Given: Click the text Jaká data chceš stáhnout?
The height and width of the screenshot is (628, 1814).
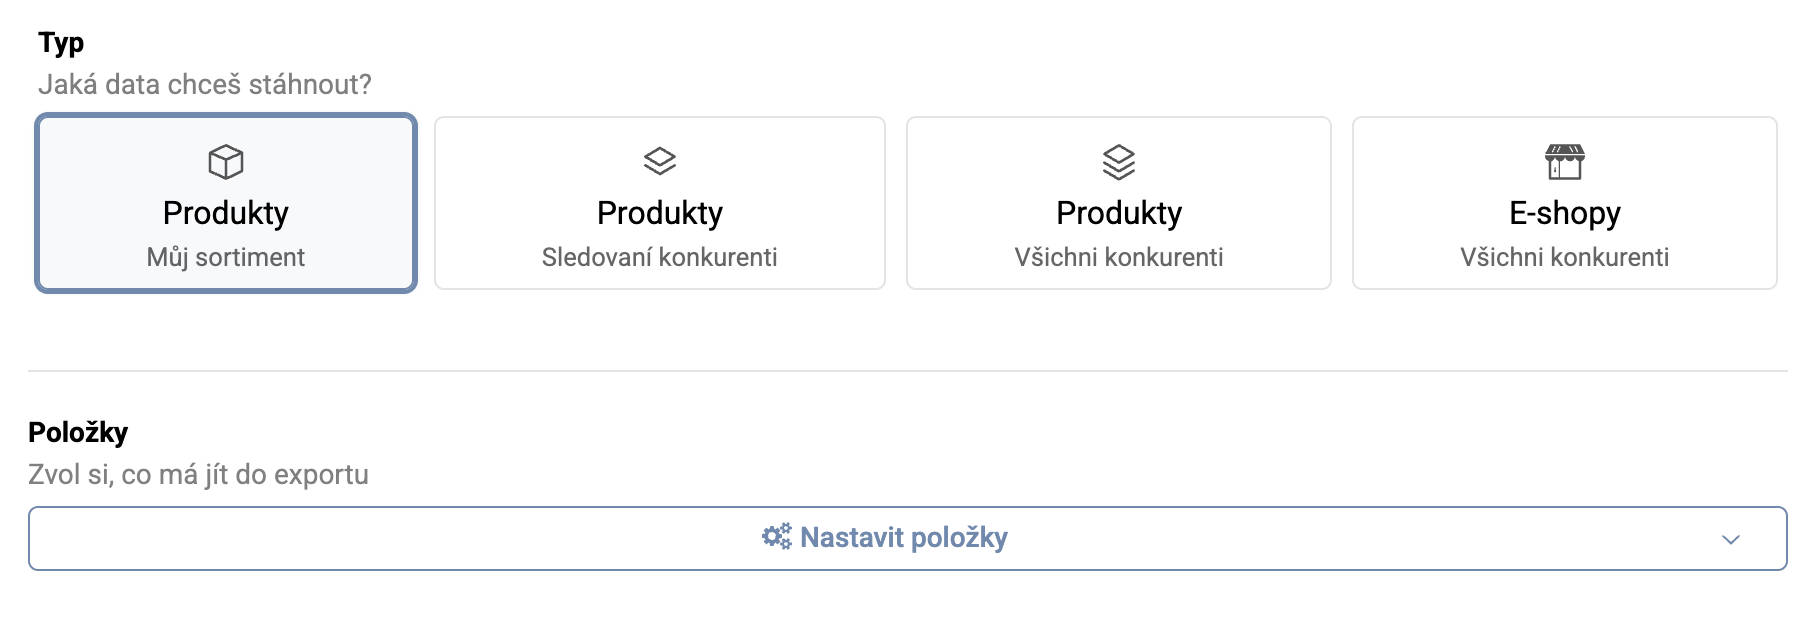Looking at the screenshot, I should (206, 86).
